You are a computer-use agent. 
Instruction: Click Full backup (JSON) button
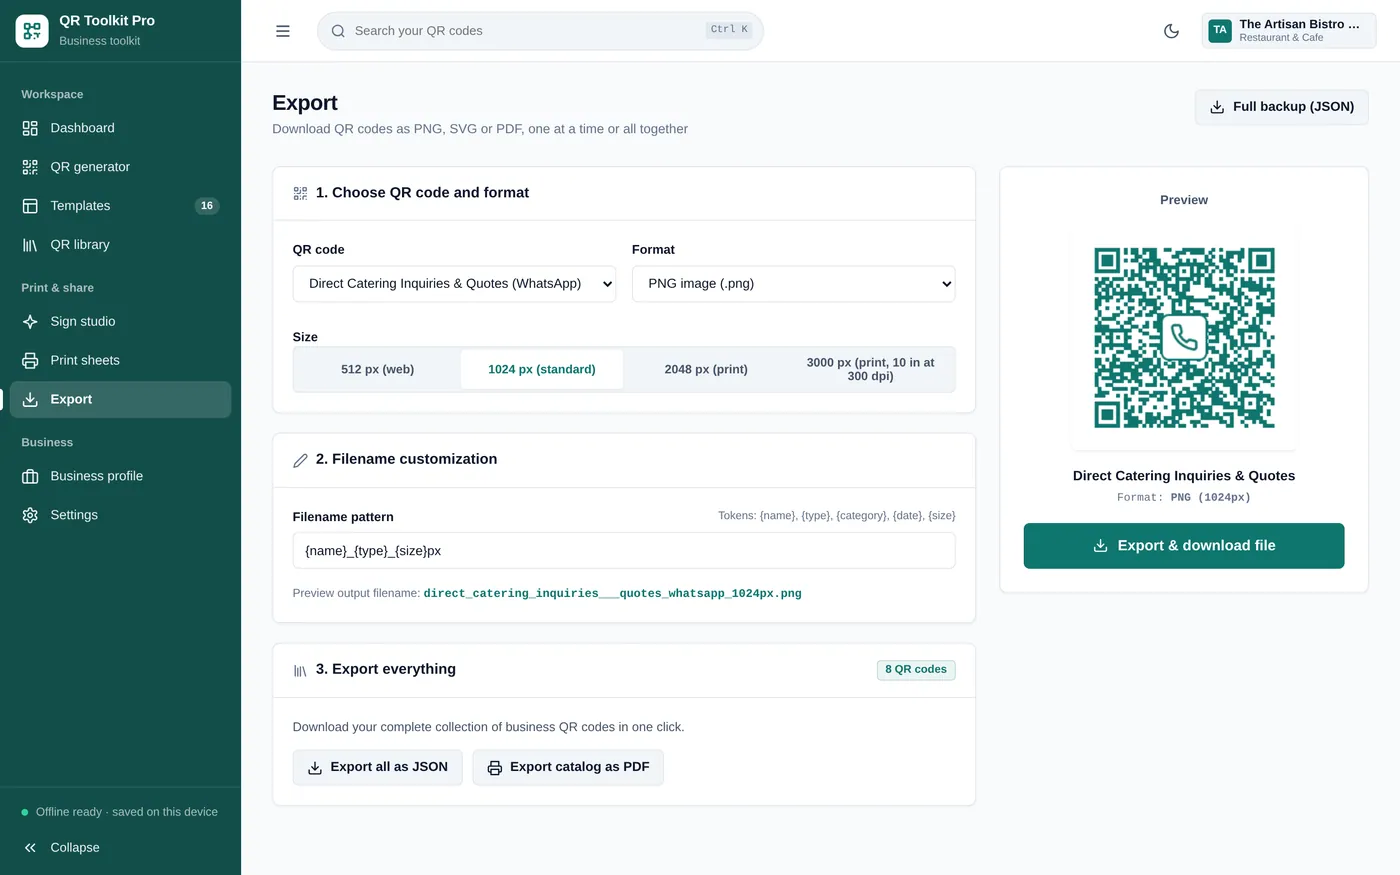(1282, 107)
